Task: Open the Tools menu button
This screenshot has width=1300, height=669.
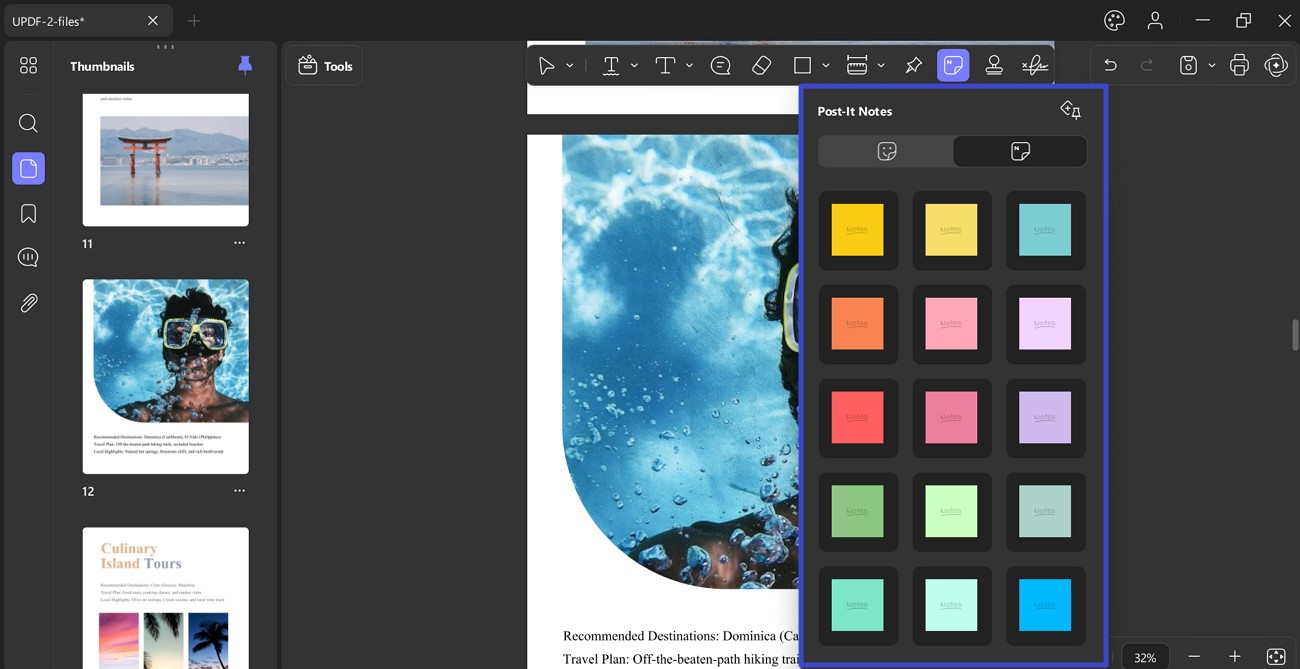Action: pyautogui.click(x=325, y=66)
